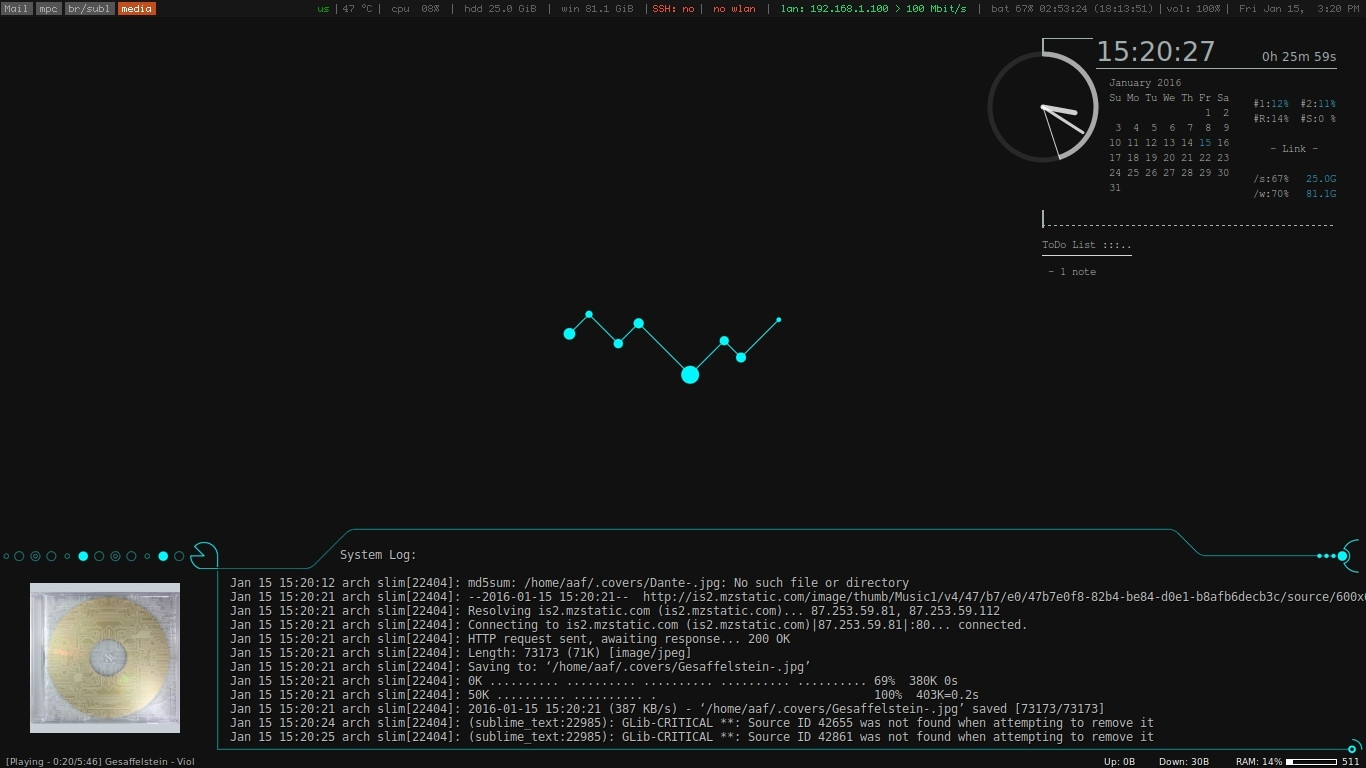Click the 100% 403K=0.2s log line
This screenshot has height=768, width=1366.
604,695
